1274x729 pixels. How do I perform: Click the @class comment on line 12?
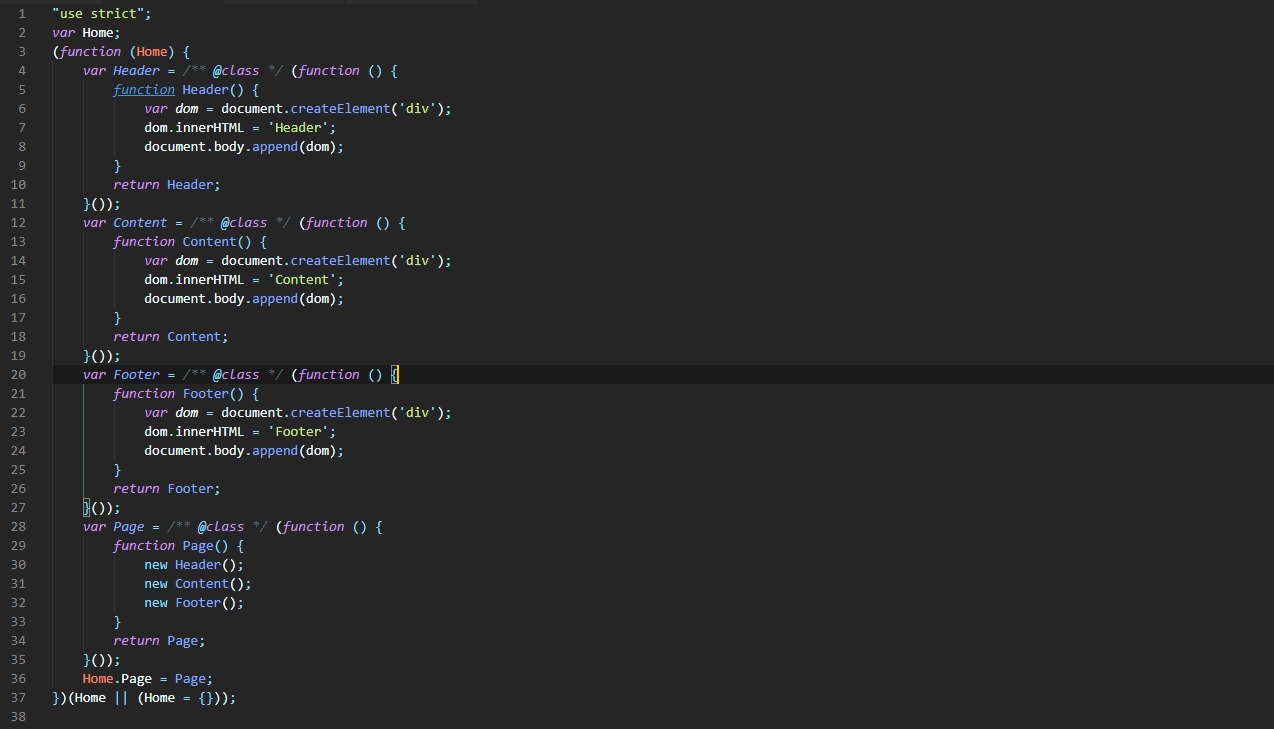[243, 222]
